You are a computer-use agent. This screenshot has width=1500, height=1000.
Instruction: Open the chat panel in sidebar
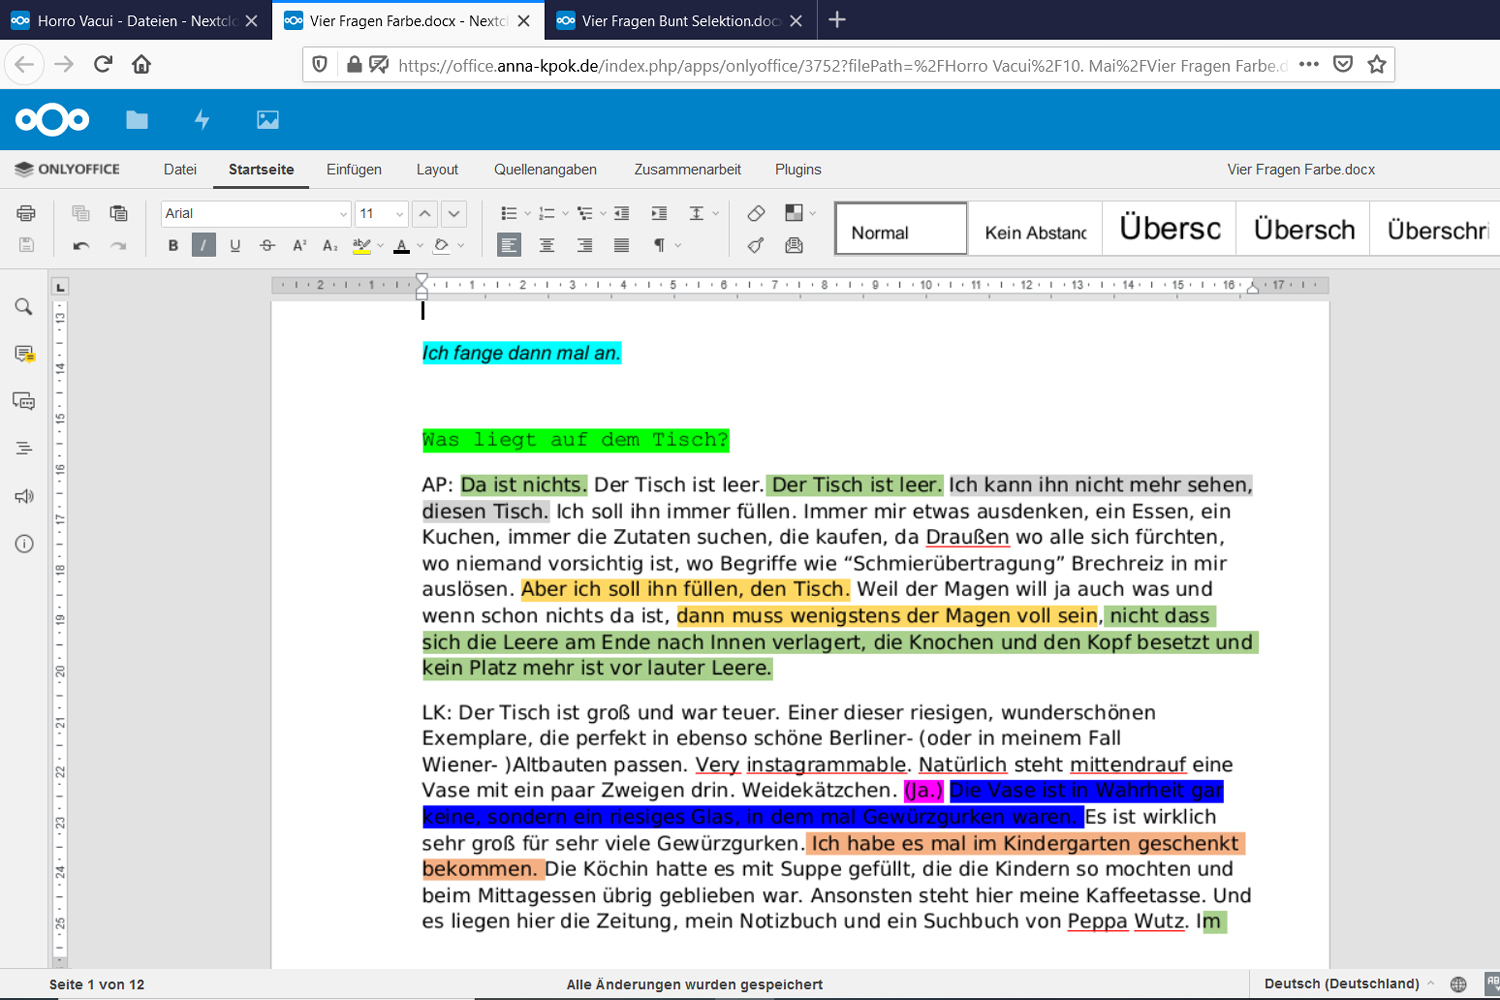pos(24,401)
